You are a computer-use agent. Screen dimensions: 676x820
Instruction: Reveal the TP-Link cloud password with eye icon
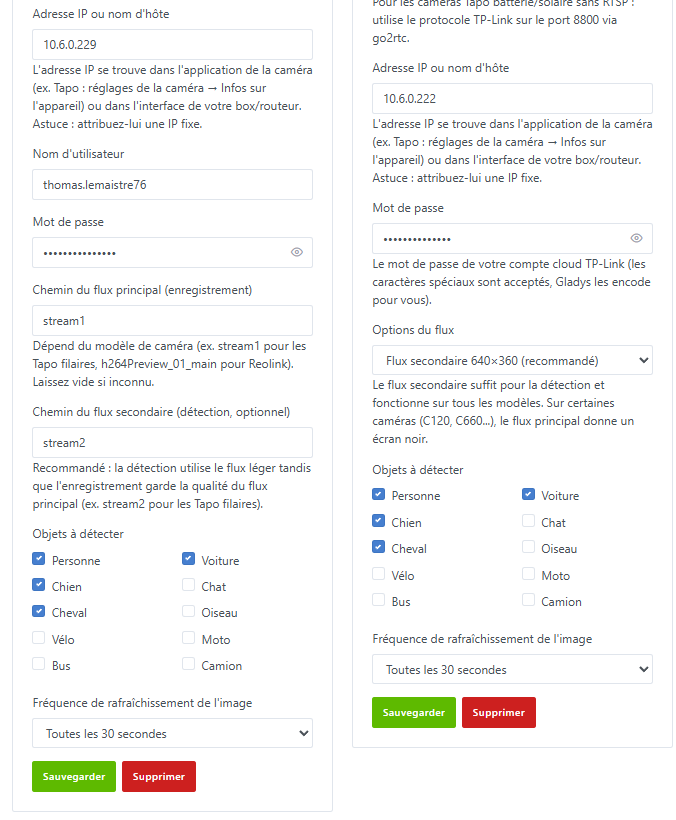click(636, 238)
